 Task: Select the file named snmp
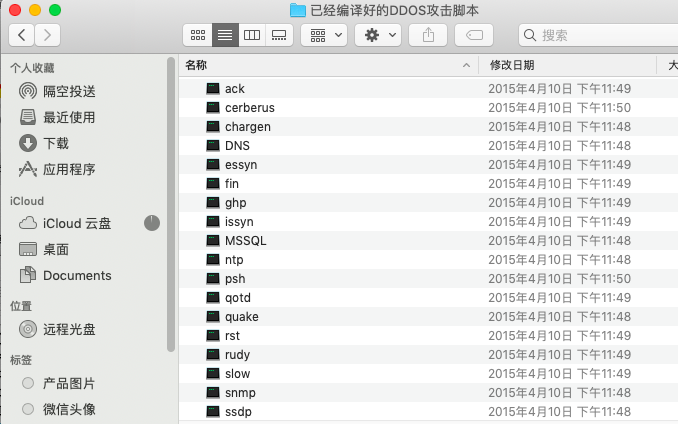240,393
